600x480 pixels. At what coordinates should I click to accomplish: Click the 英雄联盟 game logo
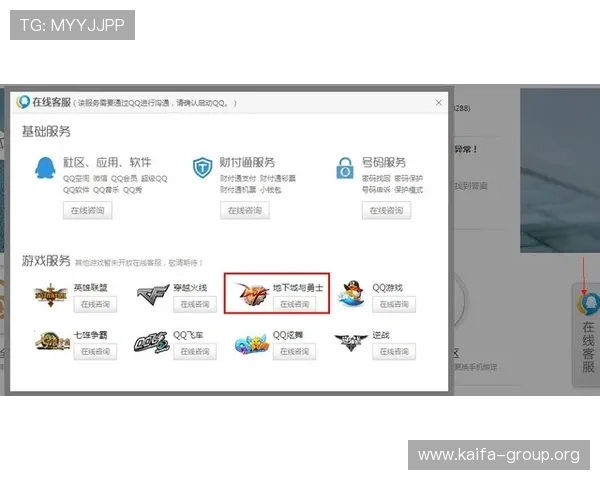[x=51, y=295]
